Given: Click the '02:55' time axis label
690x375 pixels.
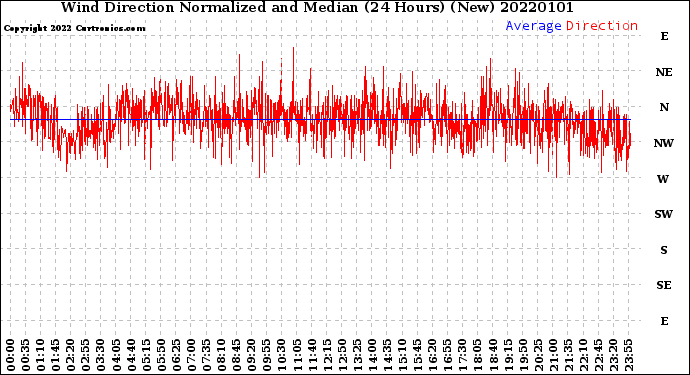Looking at the screenshot, I should click(x=86, y=355).
